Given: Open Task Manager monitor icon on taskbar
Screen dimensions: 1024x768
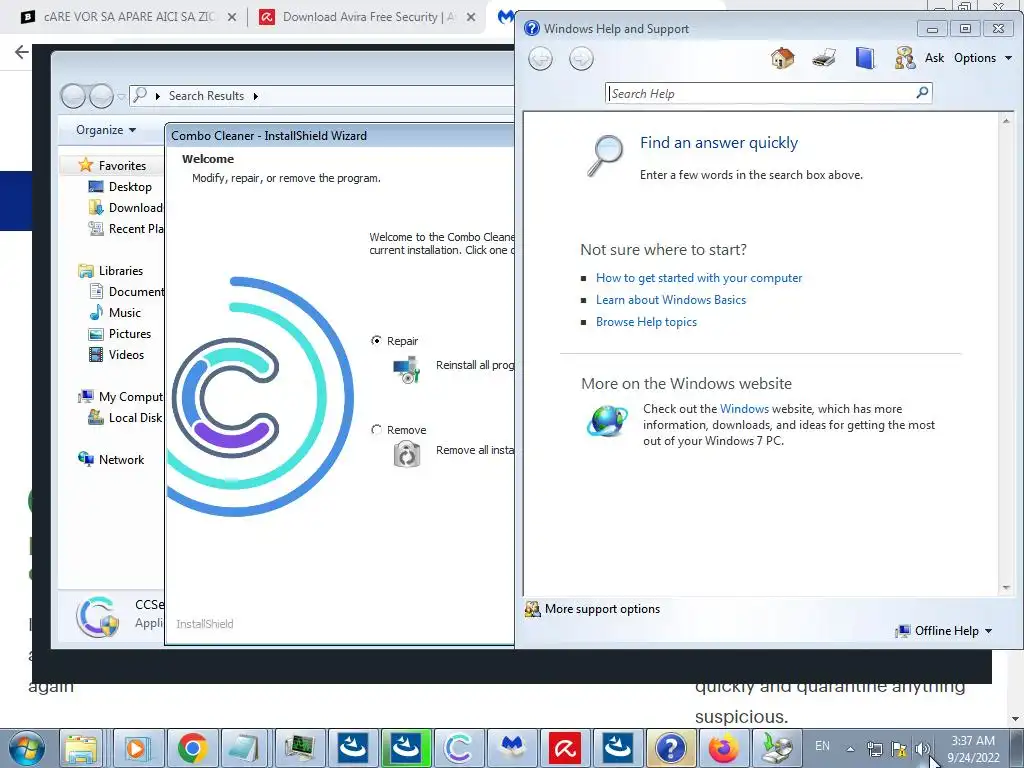Looking at the screenshot, I should pyautogui.click(x=298, y=748).
